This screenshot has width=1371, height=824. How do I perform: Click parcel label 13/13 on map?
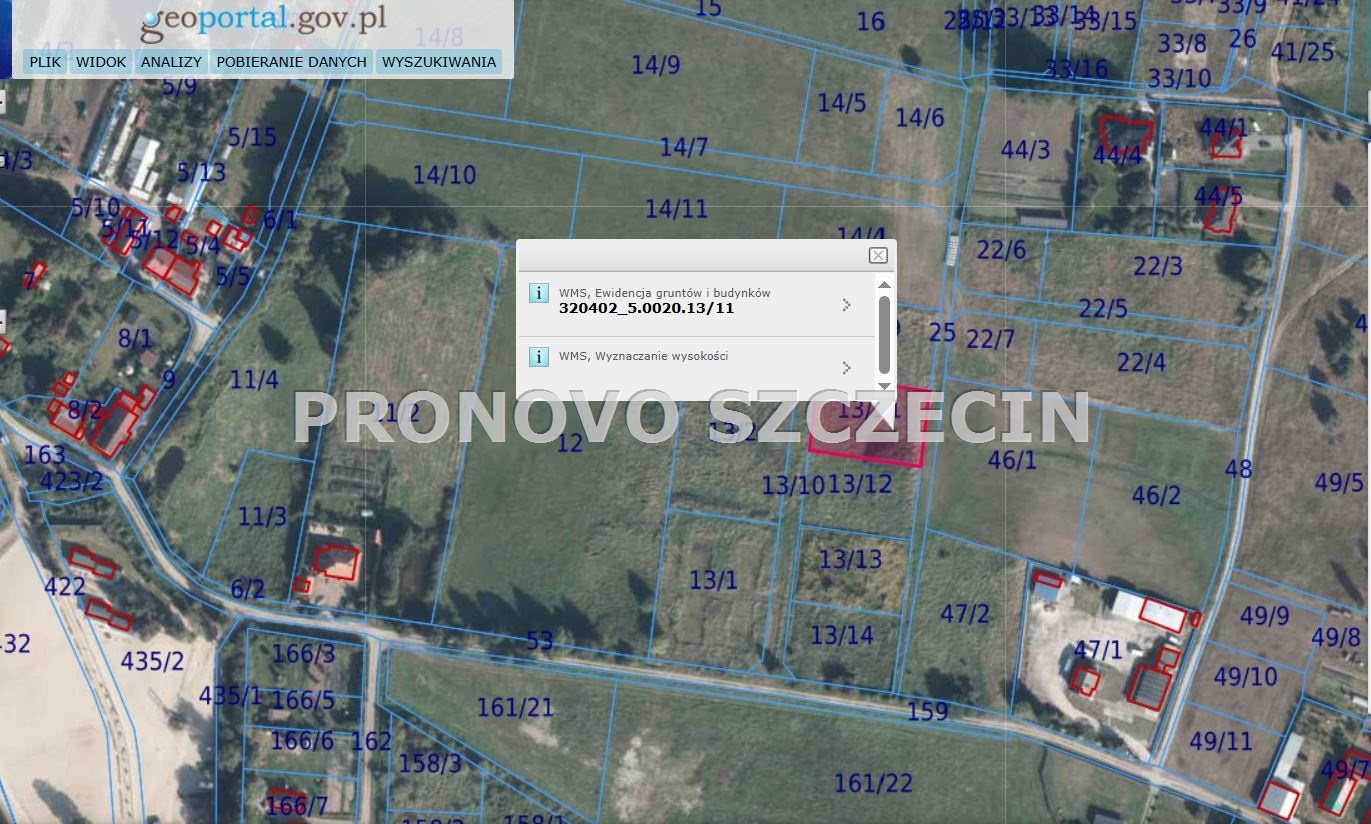[x=851, y=559]
